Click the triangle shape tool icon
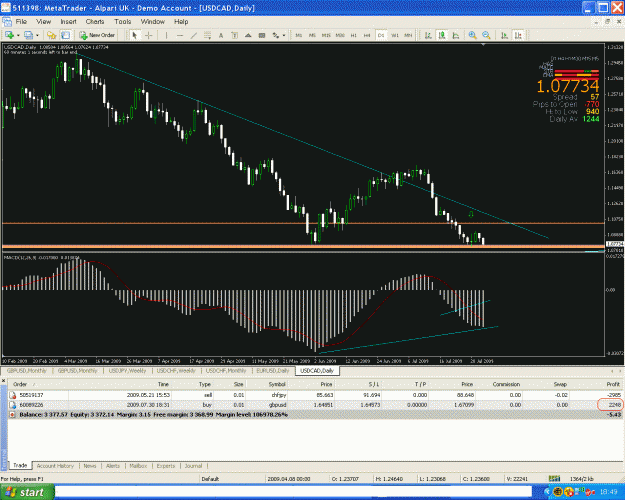This screenshot has width=625, height=500. (x=248, y=35)
